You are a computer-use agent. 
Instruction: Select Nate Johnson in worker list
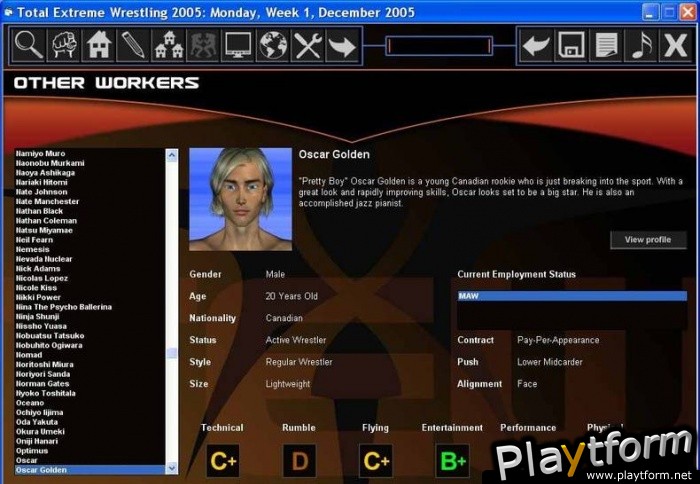(90, 192)
